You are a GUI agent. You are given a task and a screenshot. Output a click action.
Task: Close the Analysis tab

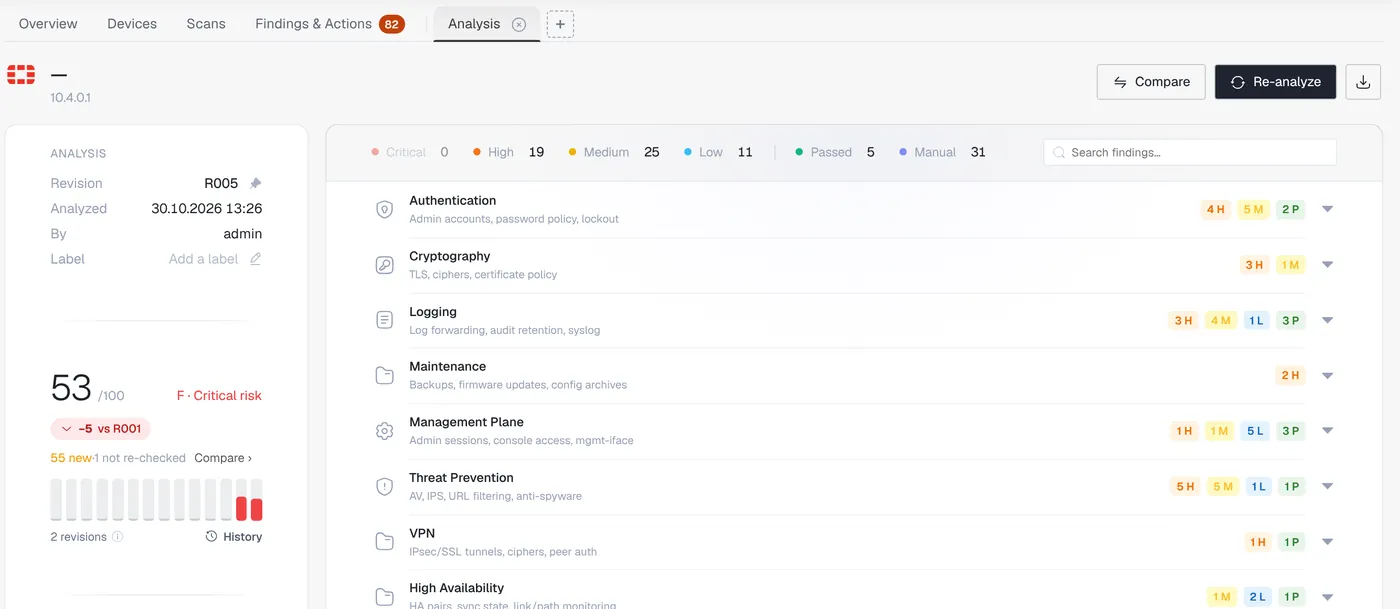[x=519, y=25]
